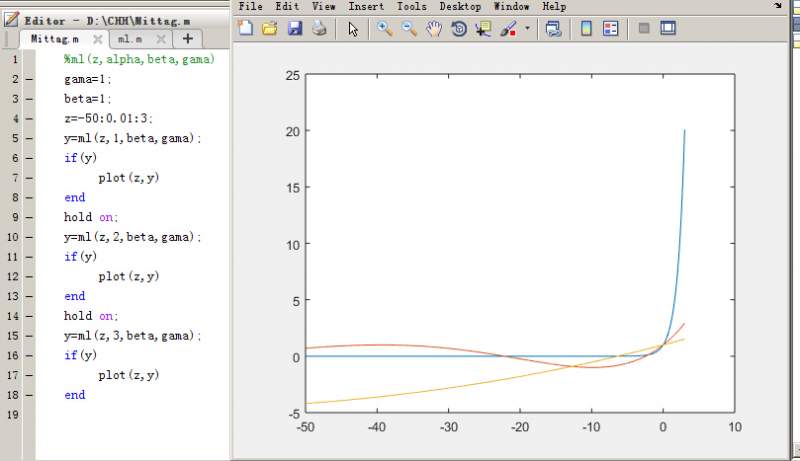The image size is (800, 461).
Task: Click the code line z=-50:0.01:3;
Action: click(108, 118)
